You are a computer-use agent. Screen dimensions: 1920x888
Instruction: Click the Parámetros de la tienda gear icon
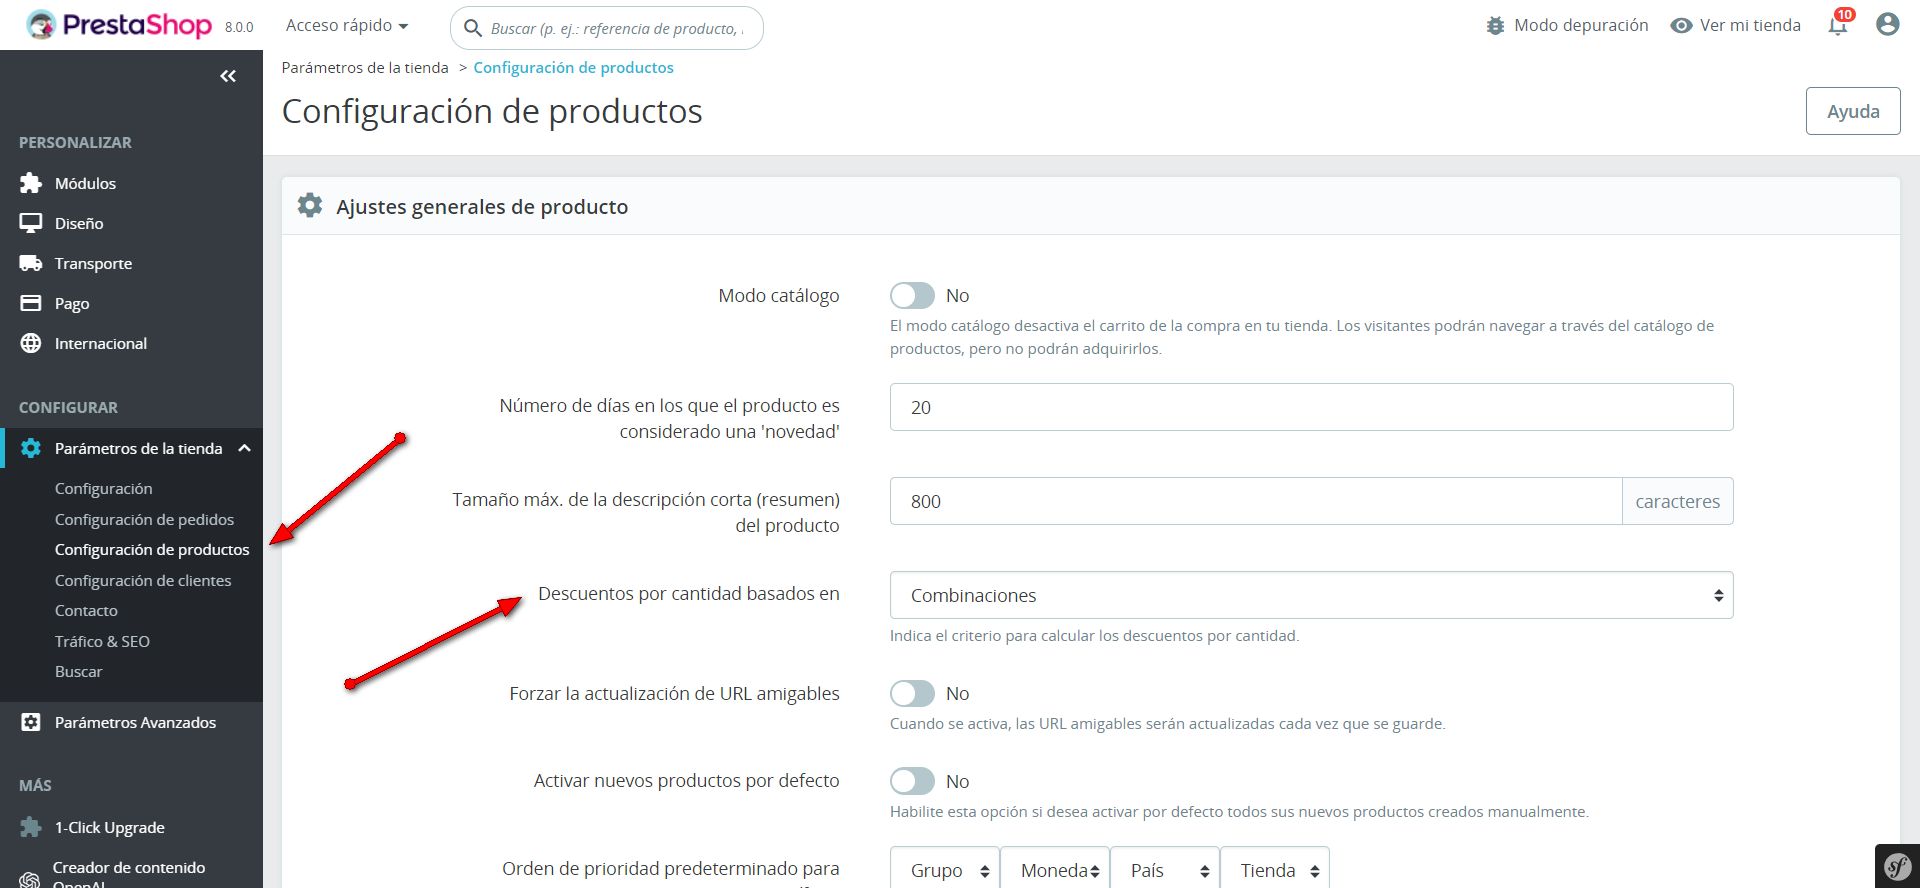click(x=31, y=448)
